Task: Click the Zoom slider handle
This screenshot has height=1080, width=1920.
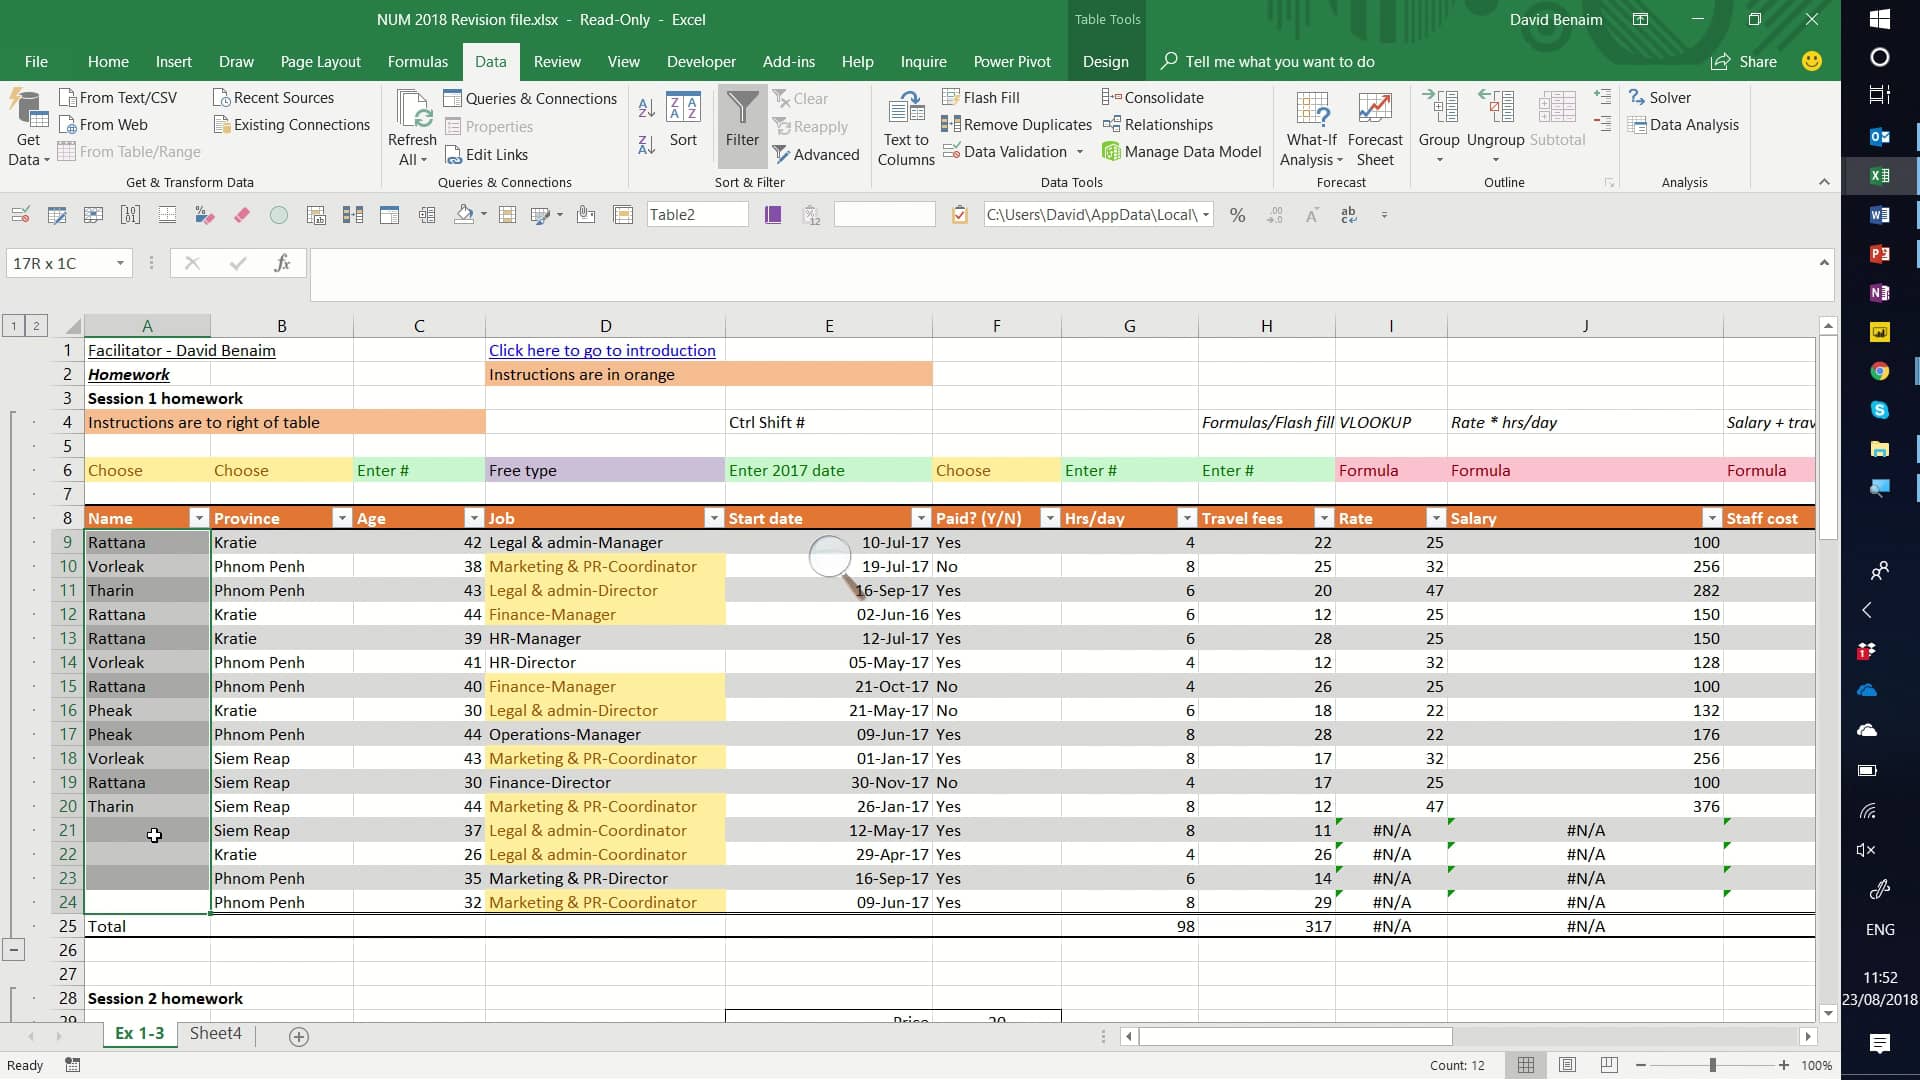Action: click(1712, 1065)
